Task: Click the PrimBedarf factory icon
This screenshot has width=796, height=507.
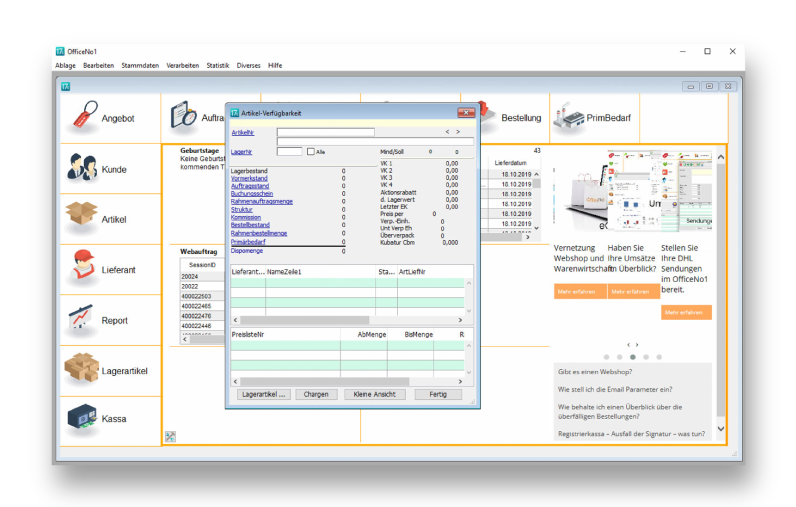Action: click(x=567, y=117)
